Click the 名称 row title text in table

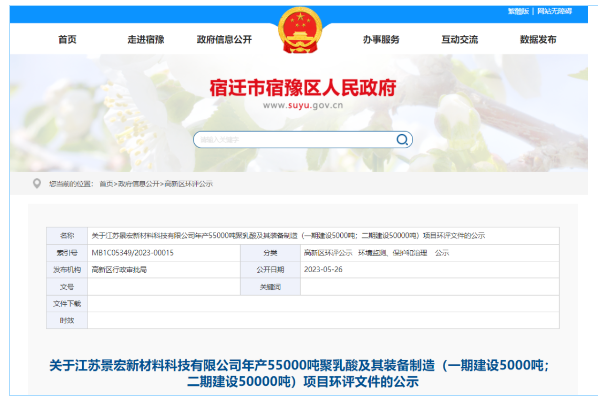(288, 236)
